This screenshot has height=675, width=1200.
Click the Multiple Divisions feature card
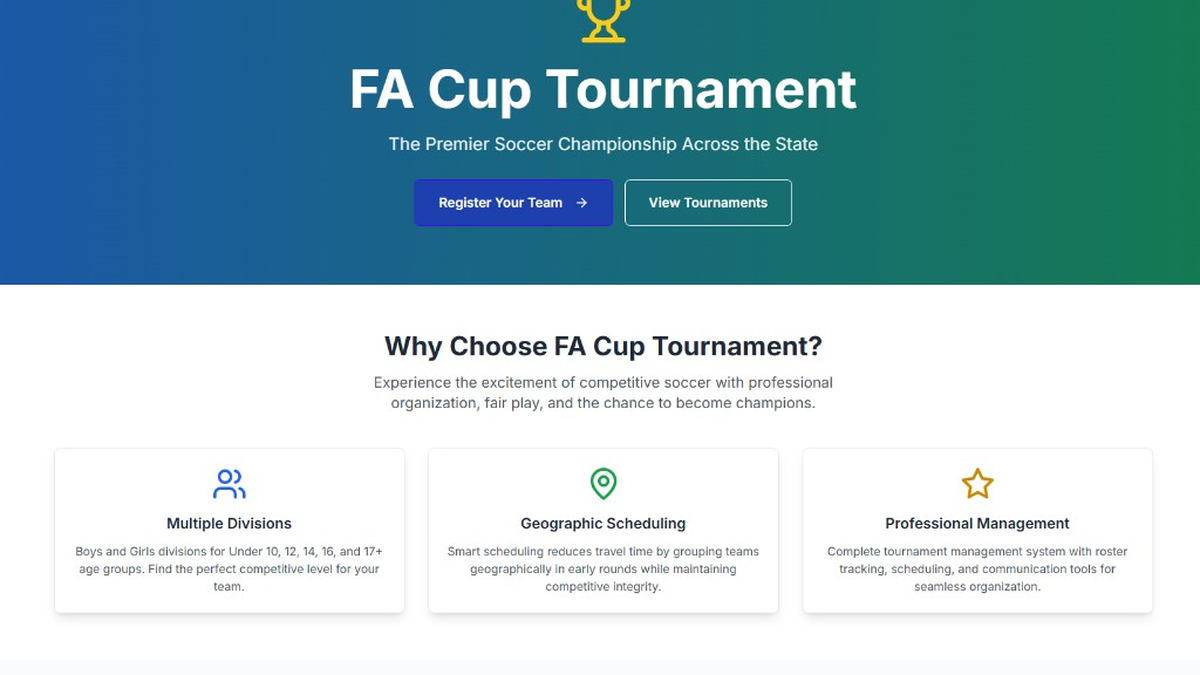[x=229, y=530]
